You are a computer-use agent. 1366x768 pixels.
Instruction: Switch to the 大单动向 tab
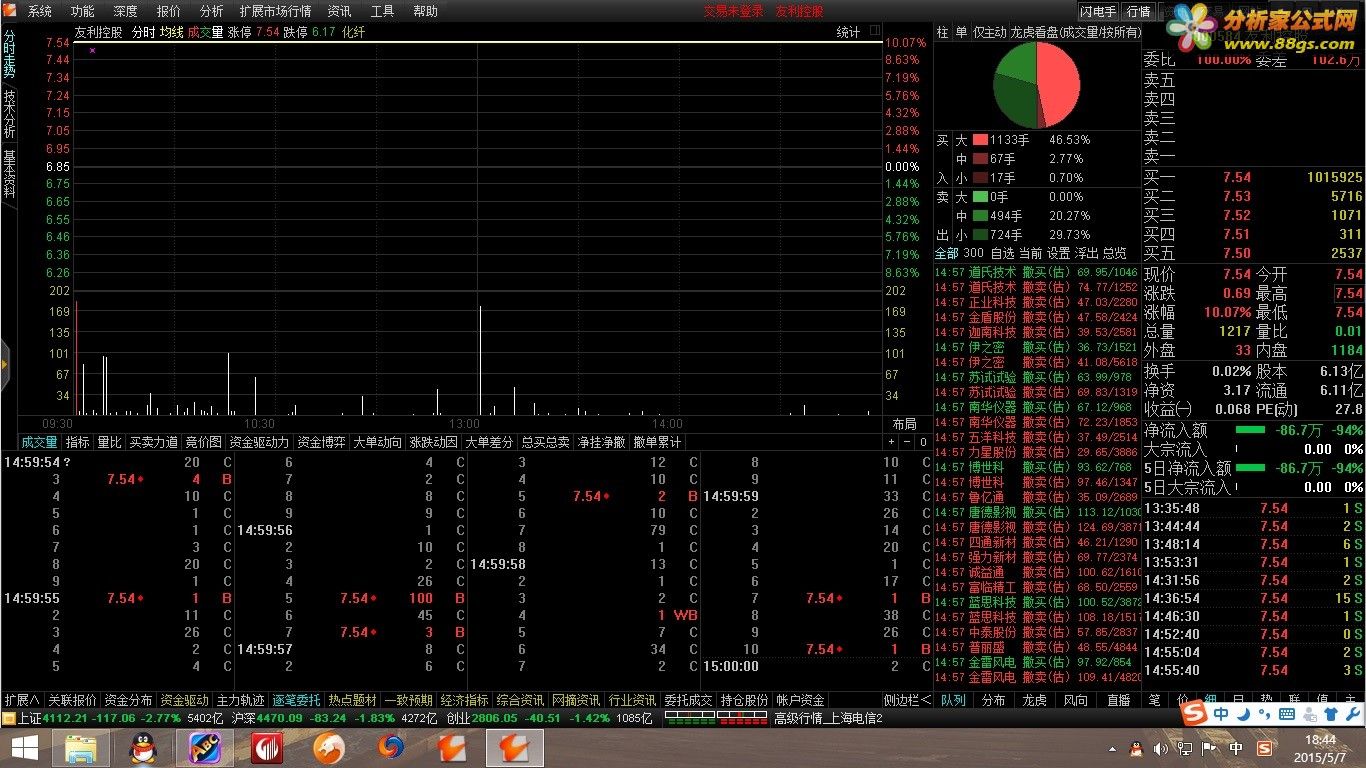click(x=378, y=442)
